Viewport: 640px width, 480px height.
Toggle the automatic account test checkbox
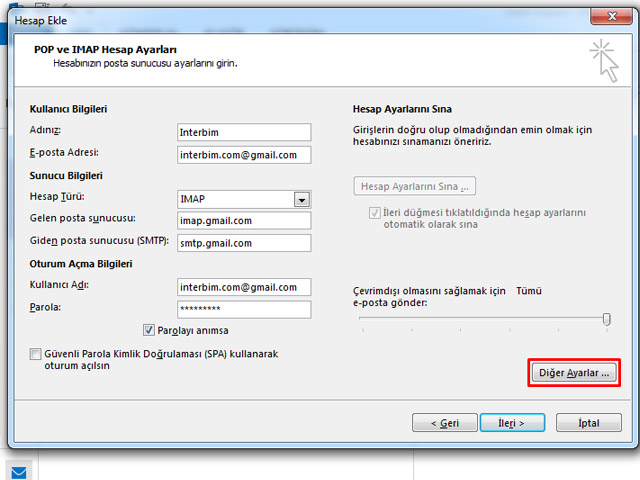tap(375, 213)
